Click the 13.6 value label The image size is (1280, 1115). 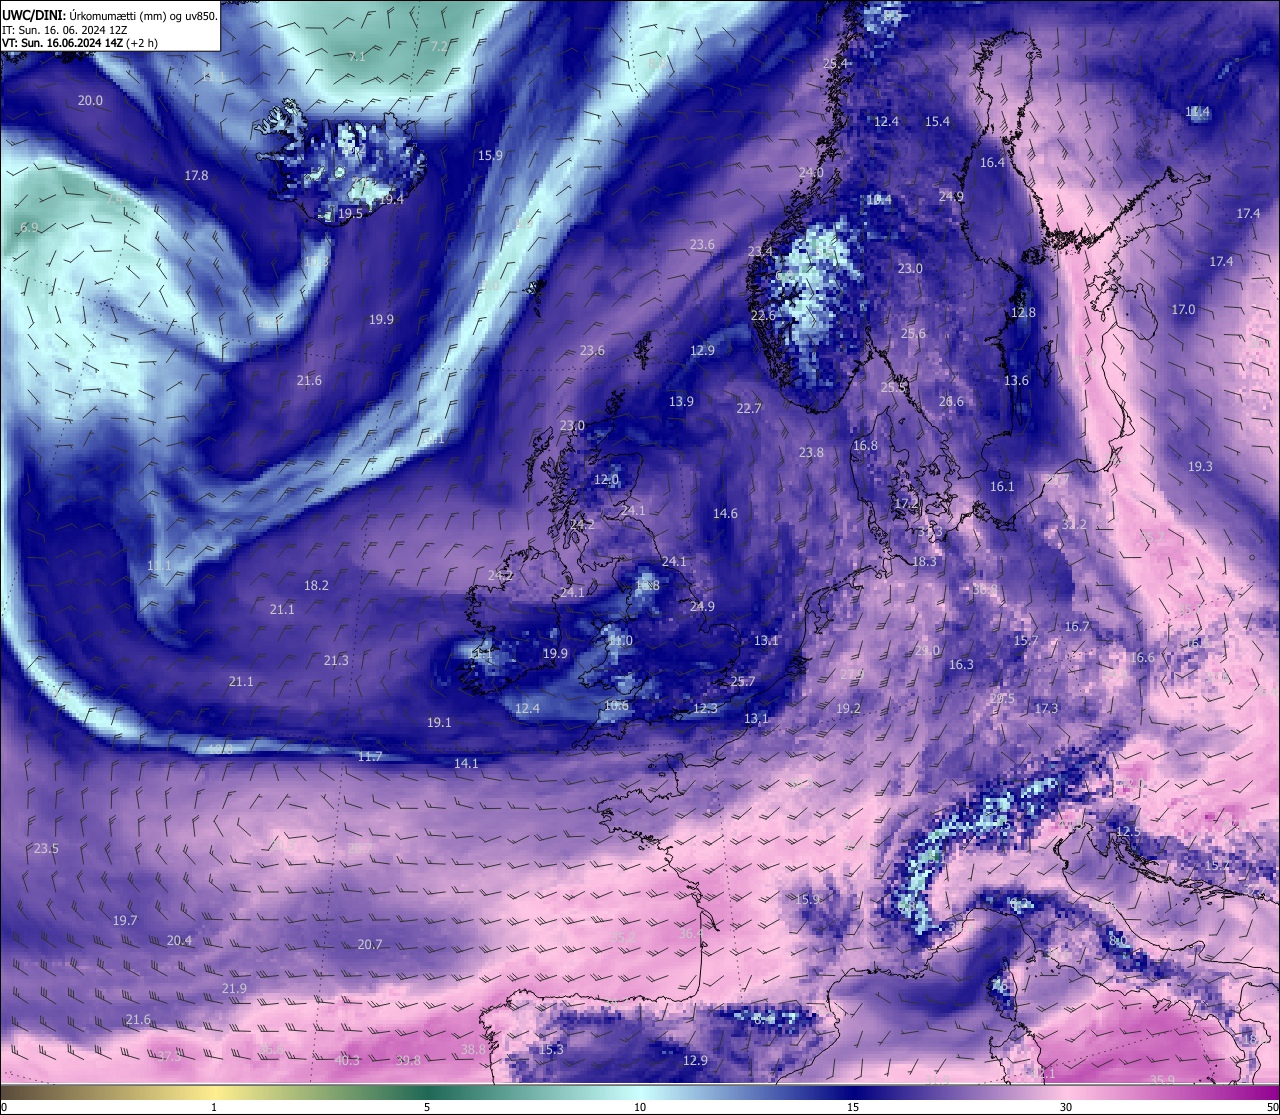pyautogui.click(x=1016, y=381)
